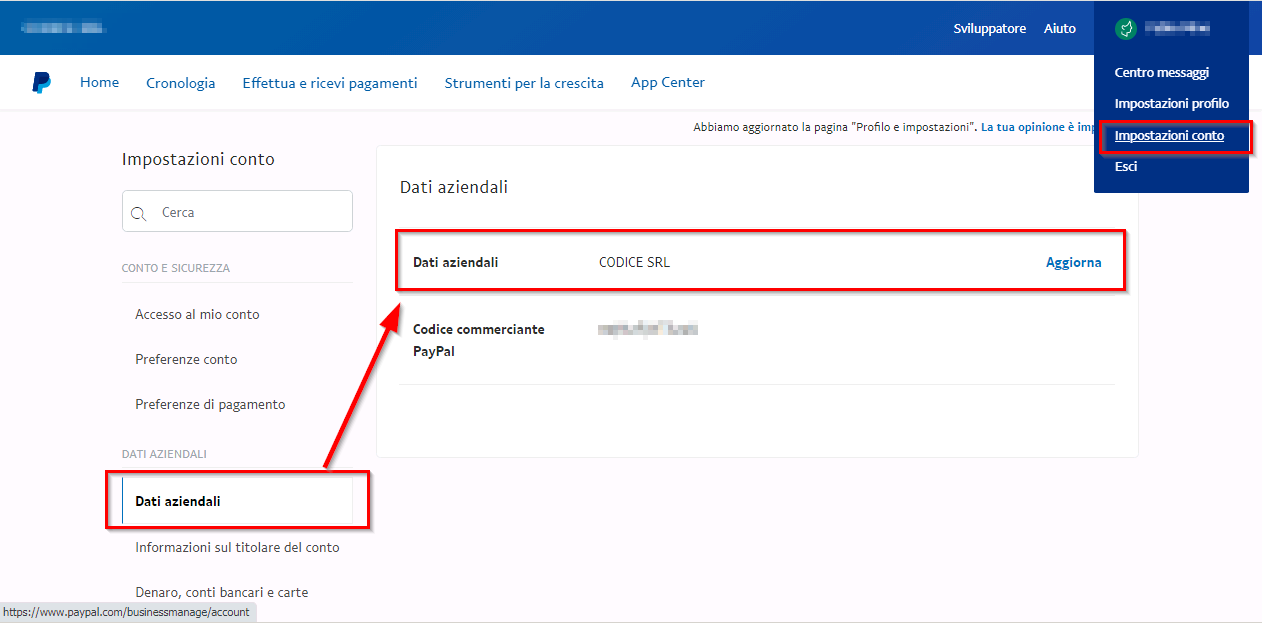
Task: Click the Aggiorna link
Action: click(1074, 263)
